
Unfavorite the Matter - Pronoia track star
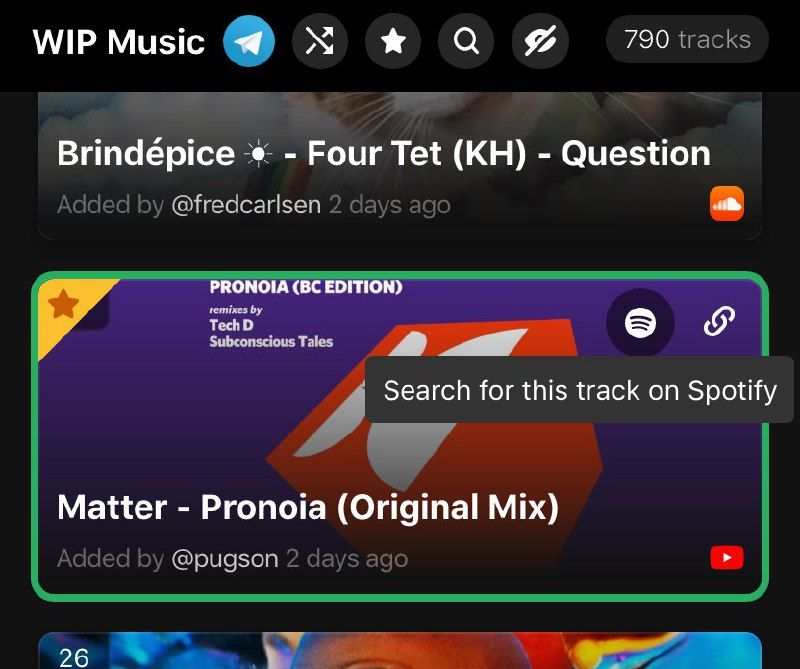[63, 304]
